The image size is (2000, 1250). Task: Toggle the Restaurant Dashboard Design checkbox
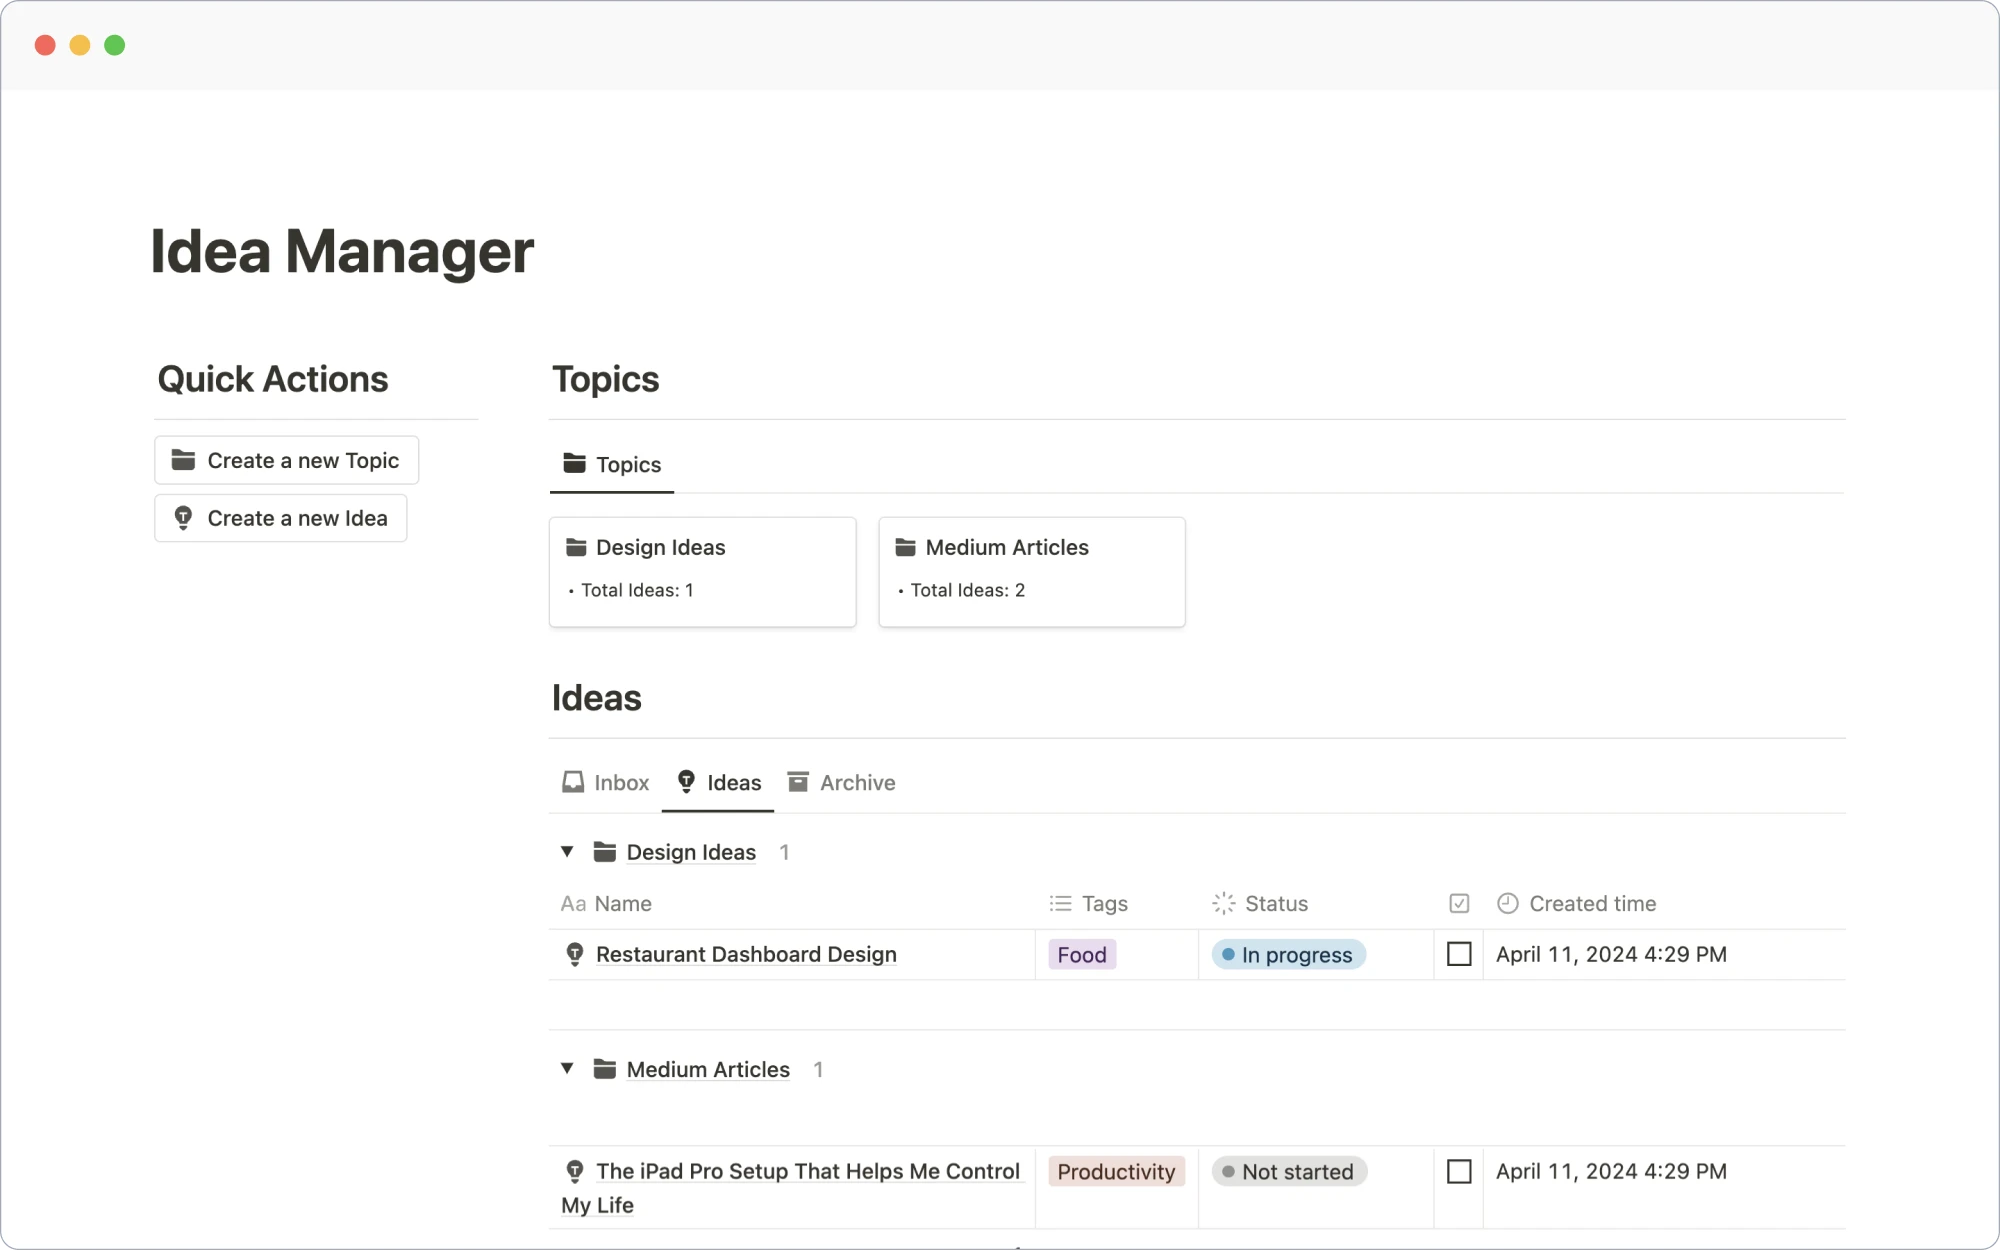(x=1459, y=953)
